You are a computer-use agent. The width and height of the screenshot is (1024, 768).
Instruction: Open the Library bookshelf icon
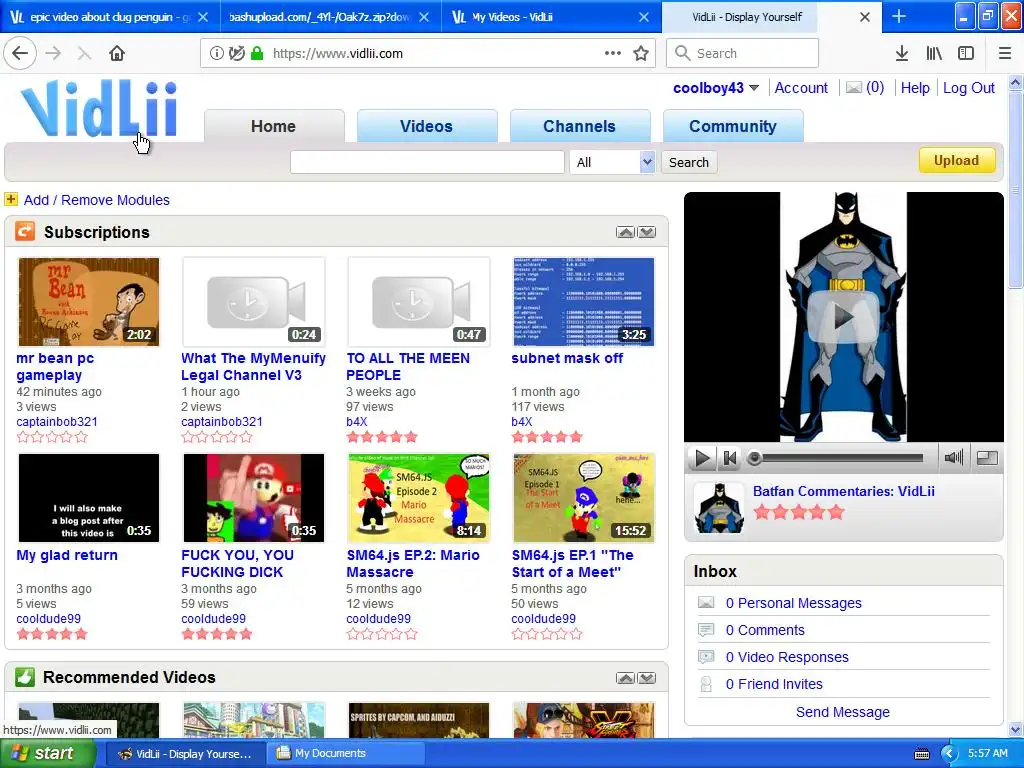point(934,54)
